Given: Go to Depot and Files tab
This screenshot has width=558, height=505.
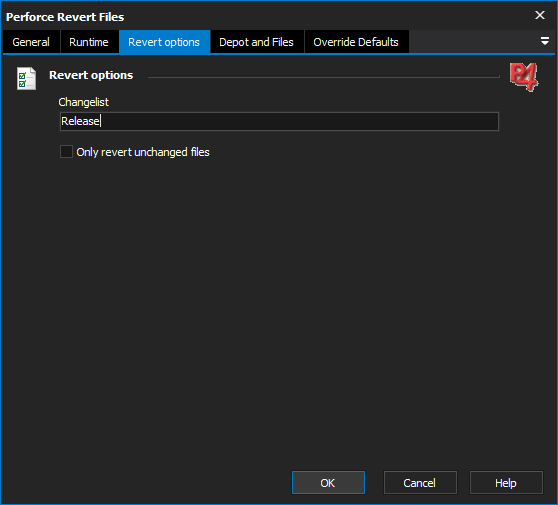Looking at the screenshot, I should pyautogui.click(x=257, y=42).
